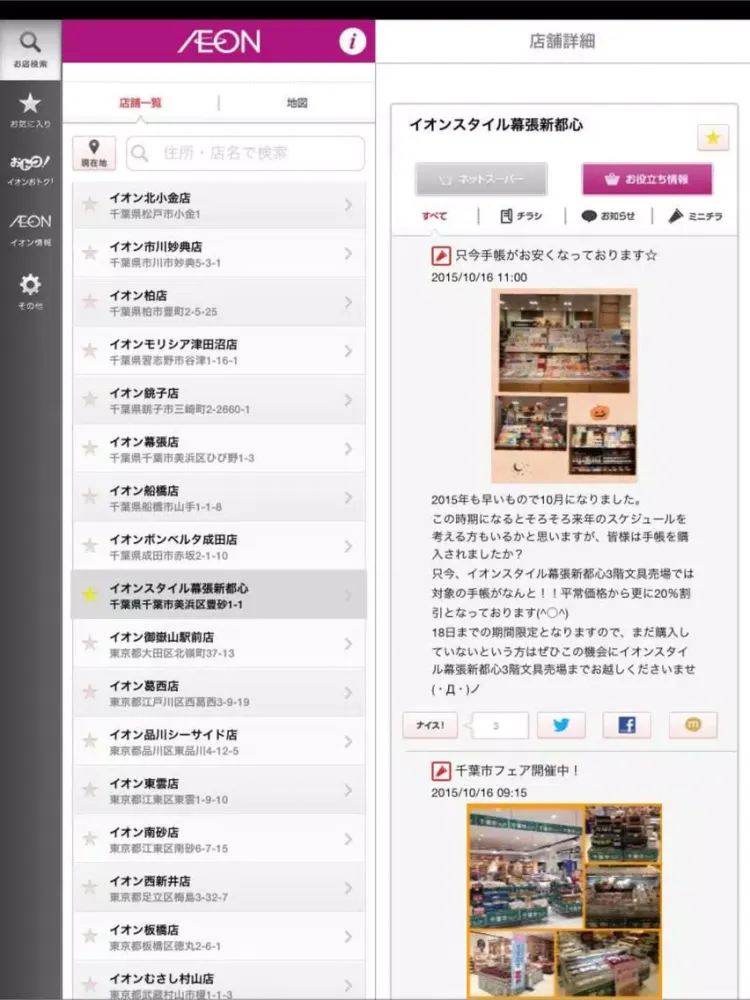Tap the 現在地 current location pin button
This screenshot has width=750, height=1000.
point(94,153)
